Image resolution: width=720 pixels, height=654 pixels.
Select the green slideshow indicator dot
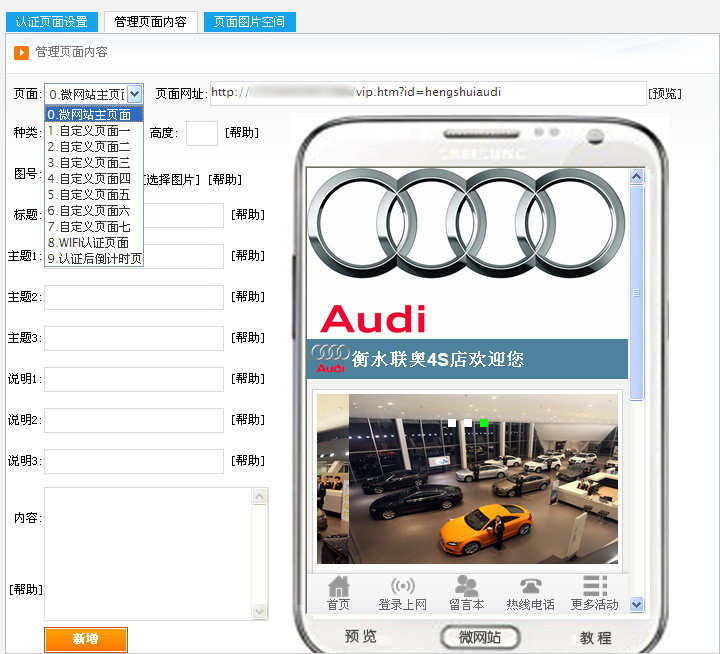[x=484, y=423]
